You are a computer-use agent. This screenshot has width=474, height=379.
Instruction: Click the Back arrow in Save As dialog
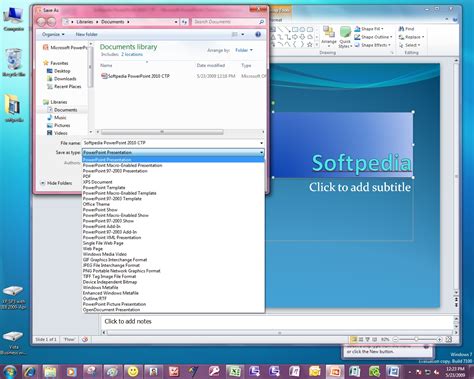41,22
